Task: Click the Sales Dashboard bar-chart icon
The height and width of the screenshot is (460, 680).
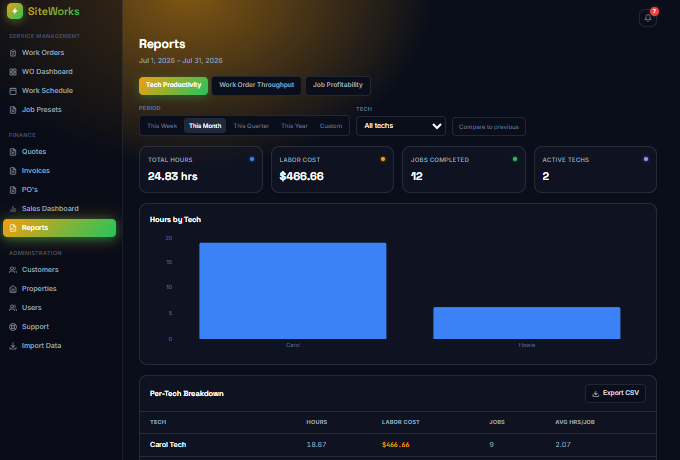Action: [13, 209]
